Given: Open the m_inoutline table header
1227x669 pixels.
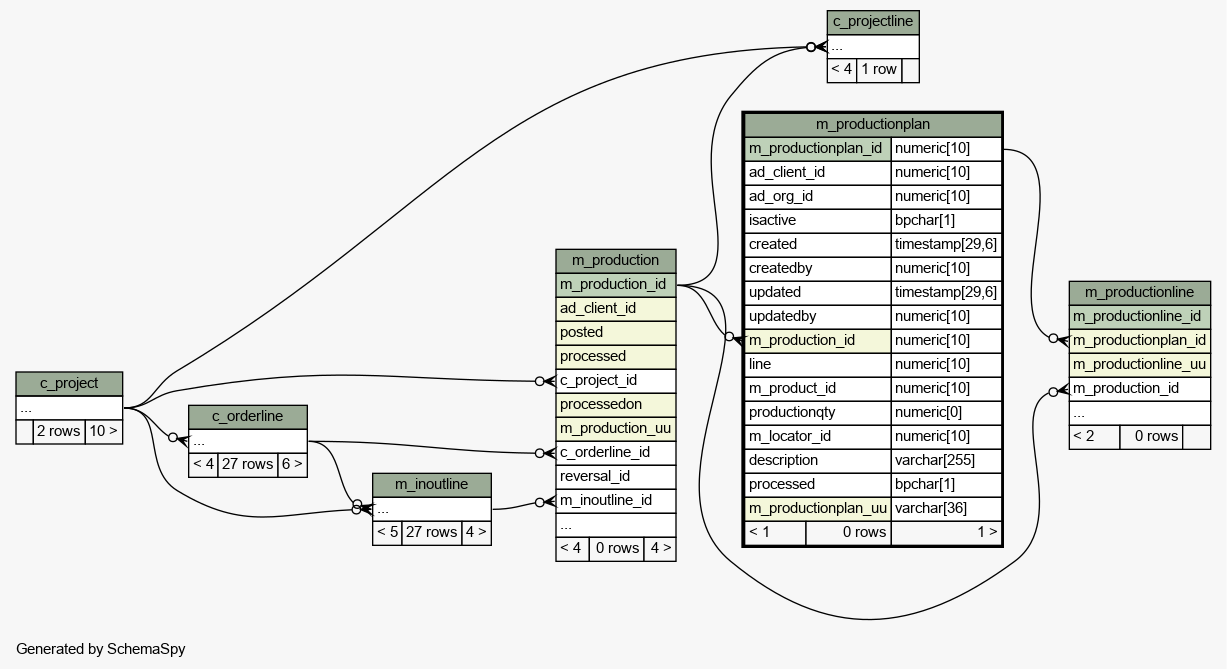Looking at the screenshot, I should 431,484.
